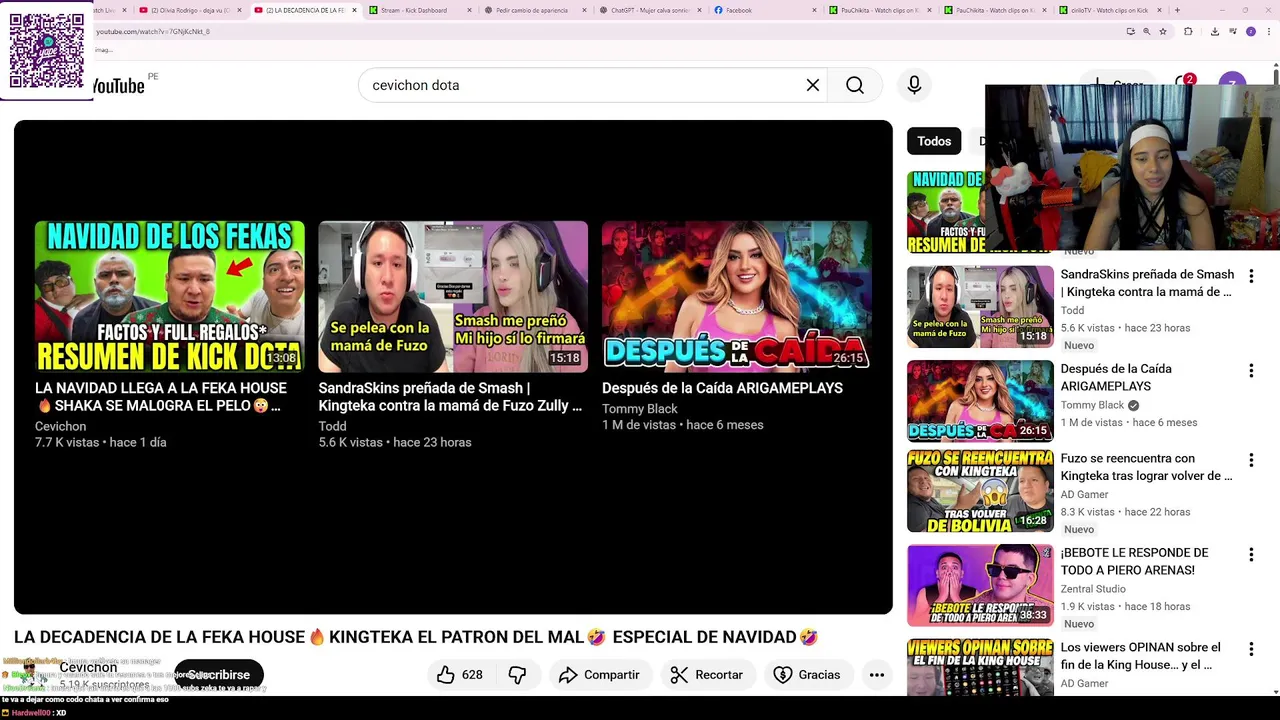Bookmark this page with the star icon
Screen dimensions: 1280x720
coord(1163,31)
